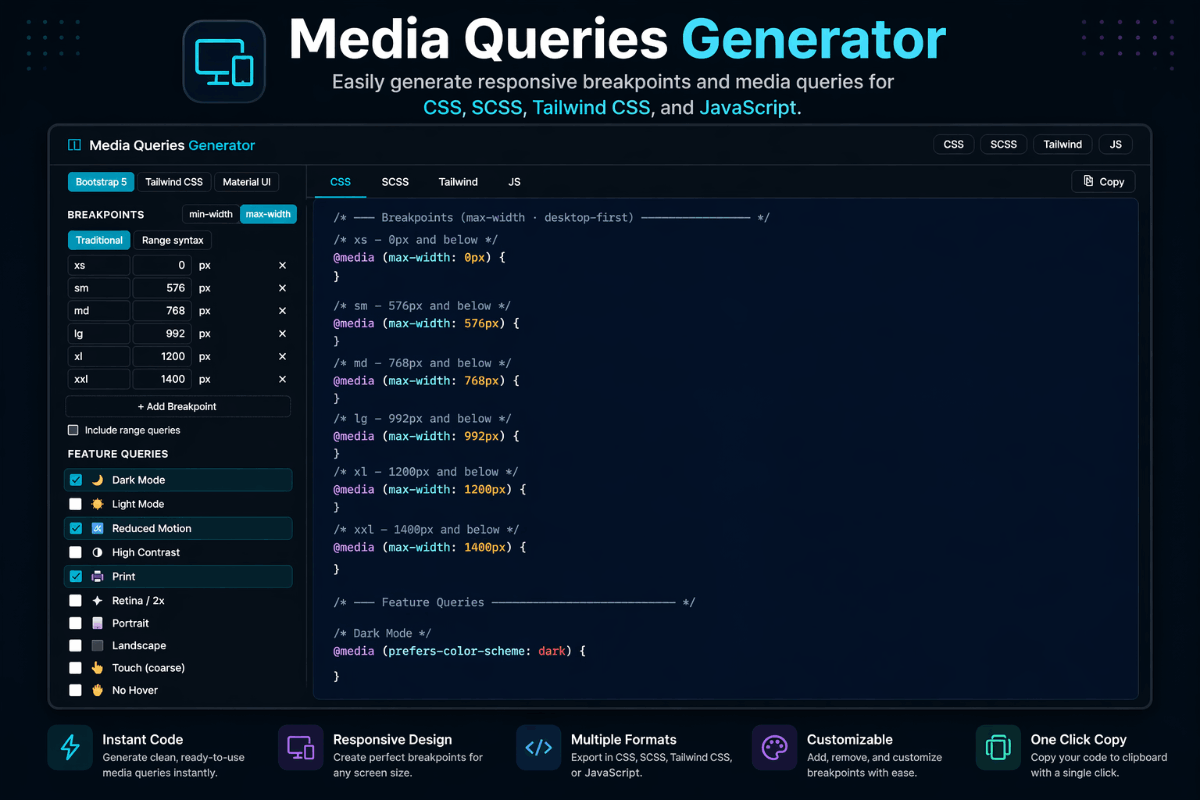The height and width of the screenshot is (800, 1200).
Task: Click JS button in header bar
Action: 1116,144
